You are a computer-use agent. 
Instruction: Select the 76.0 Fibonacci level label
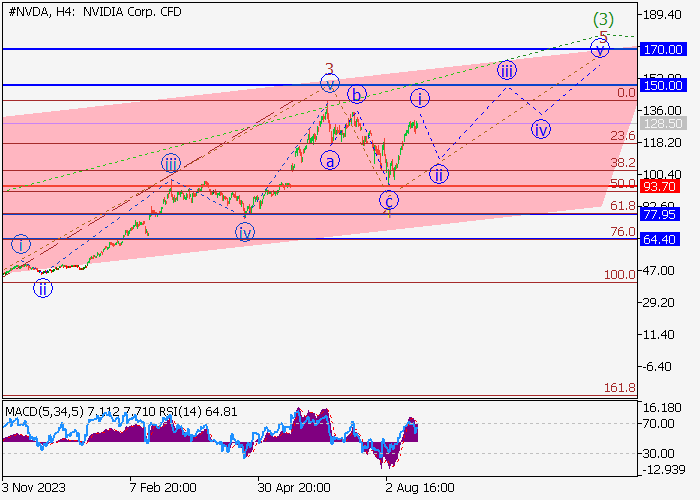623,231
